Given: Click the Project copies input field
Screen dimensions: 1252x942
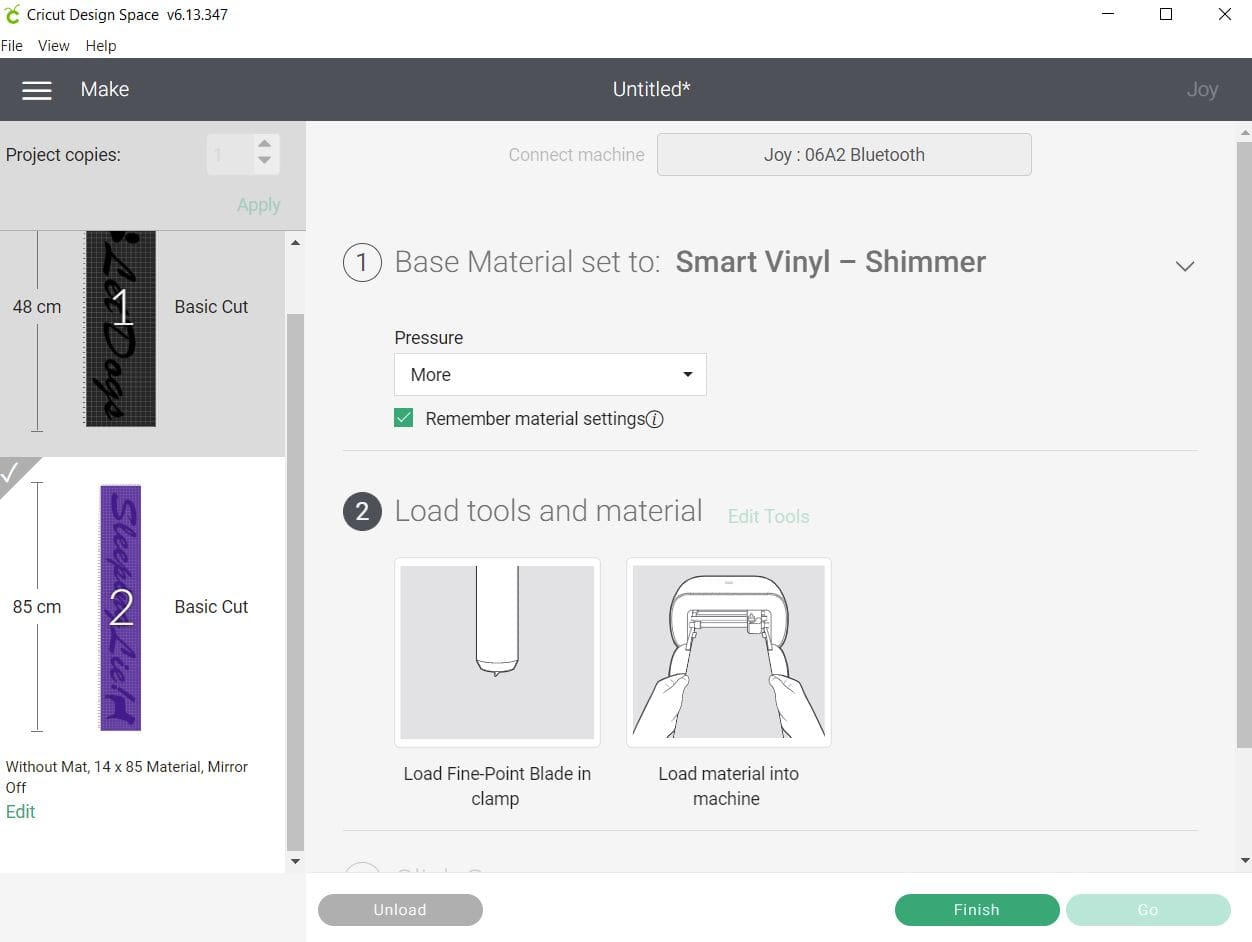Looking at the screenshot, I should click(x=231, y=155).
